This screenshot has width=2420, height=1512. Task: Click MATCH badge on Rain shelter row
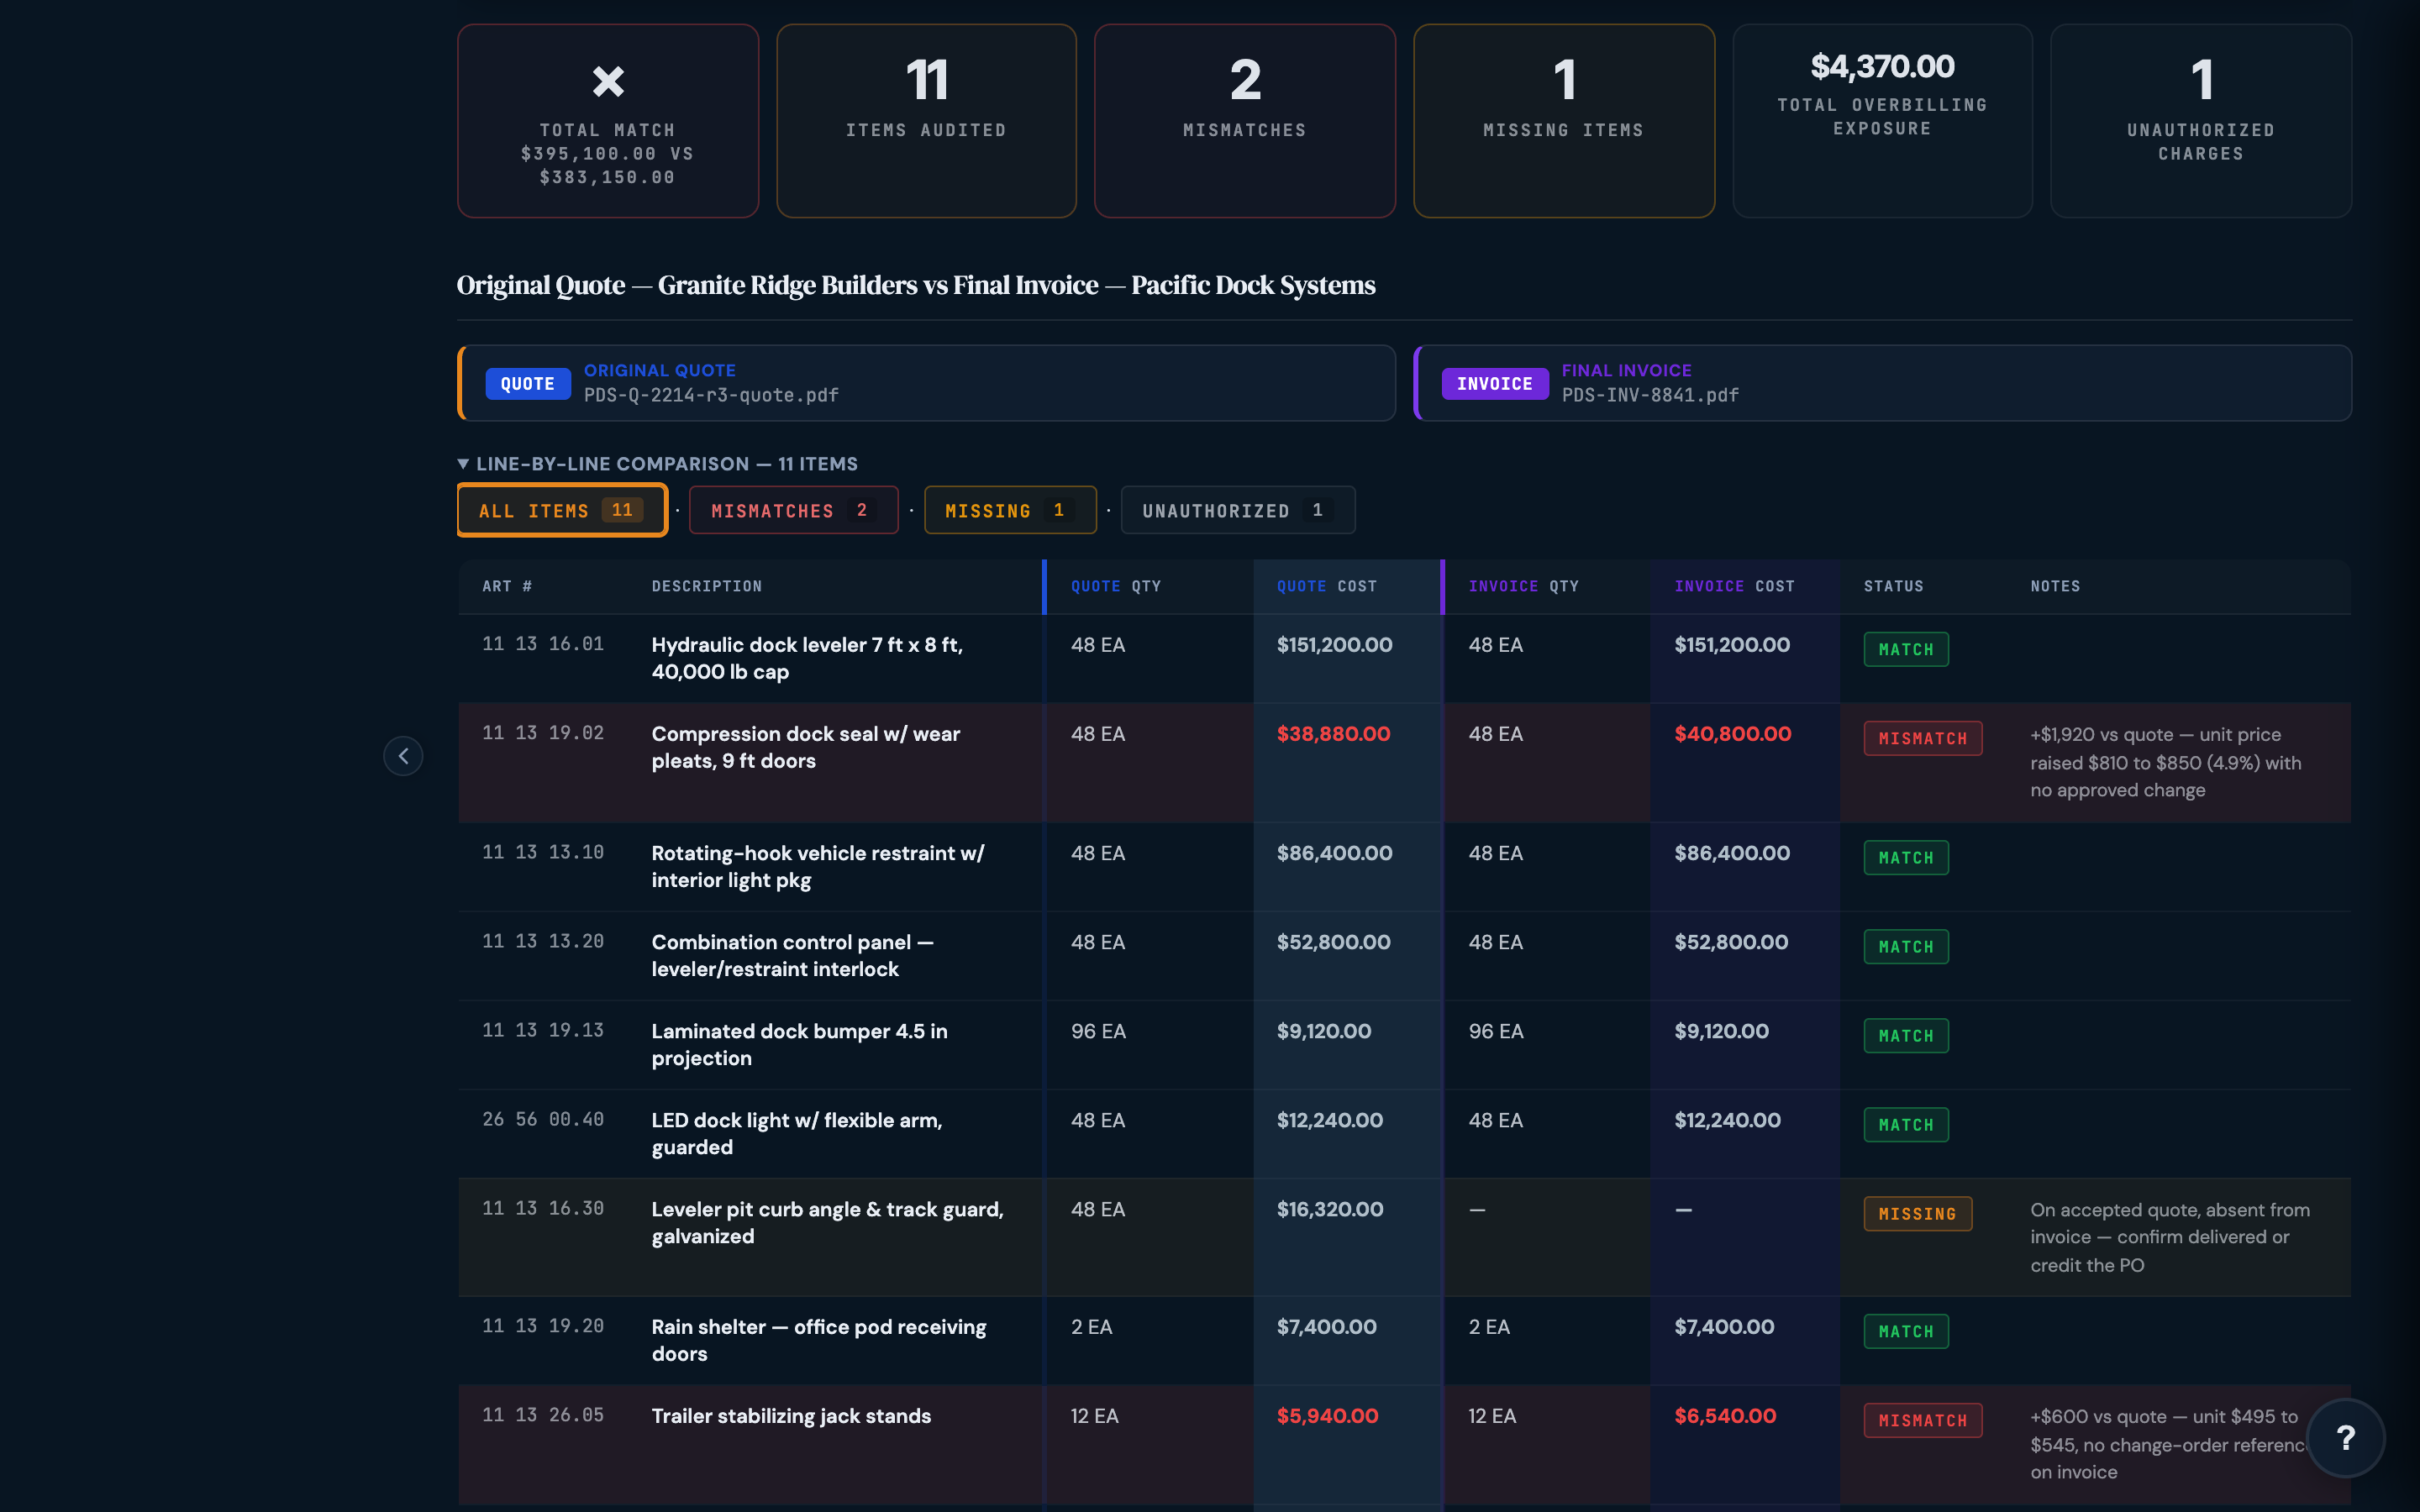pyautogui.click(x=1906, y=1332)
